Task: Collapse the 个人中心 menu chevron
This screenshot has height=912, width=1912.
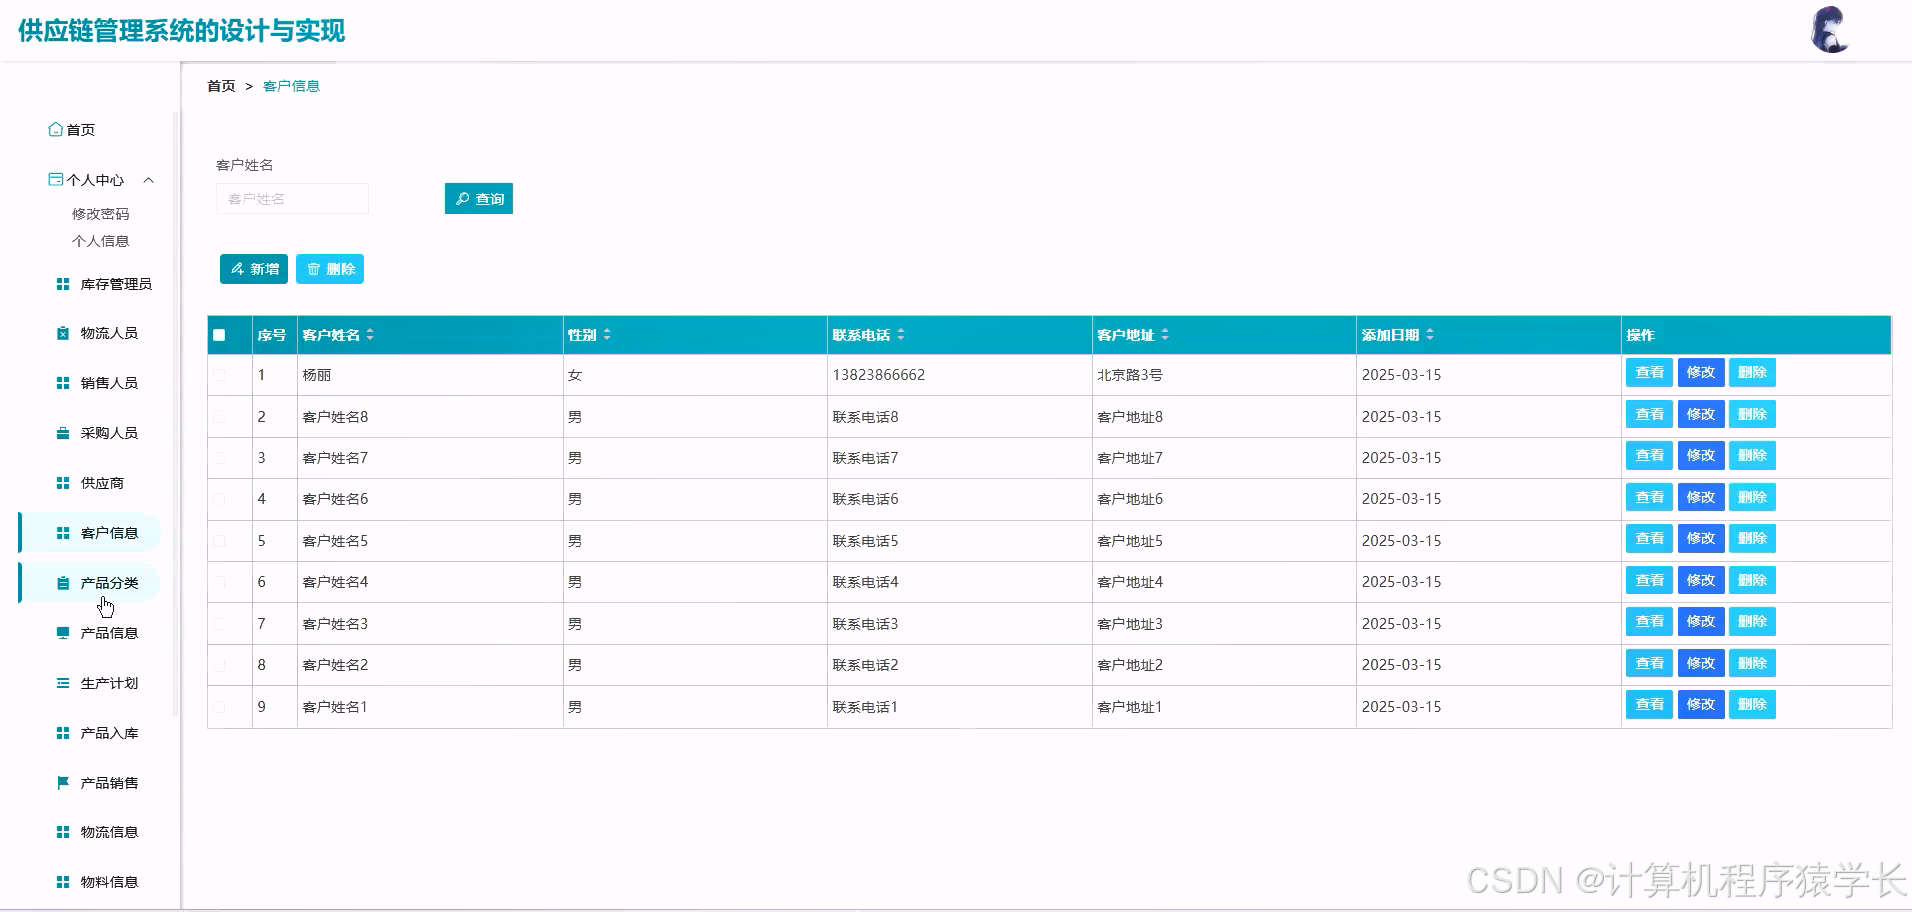Action: [x=149, y=180]
